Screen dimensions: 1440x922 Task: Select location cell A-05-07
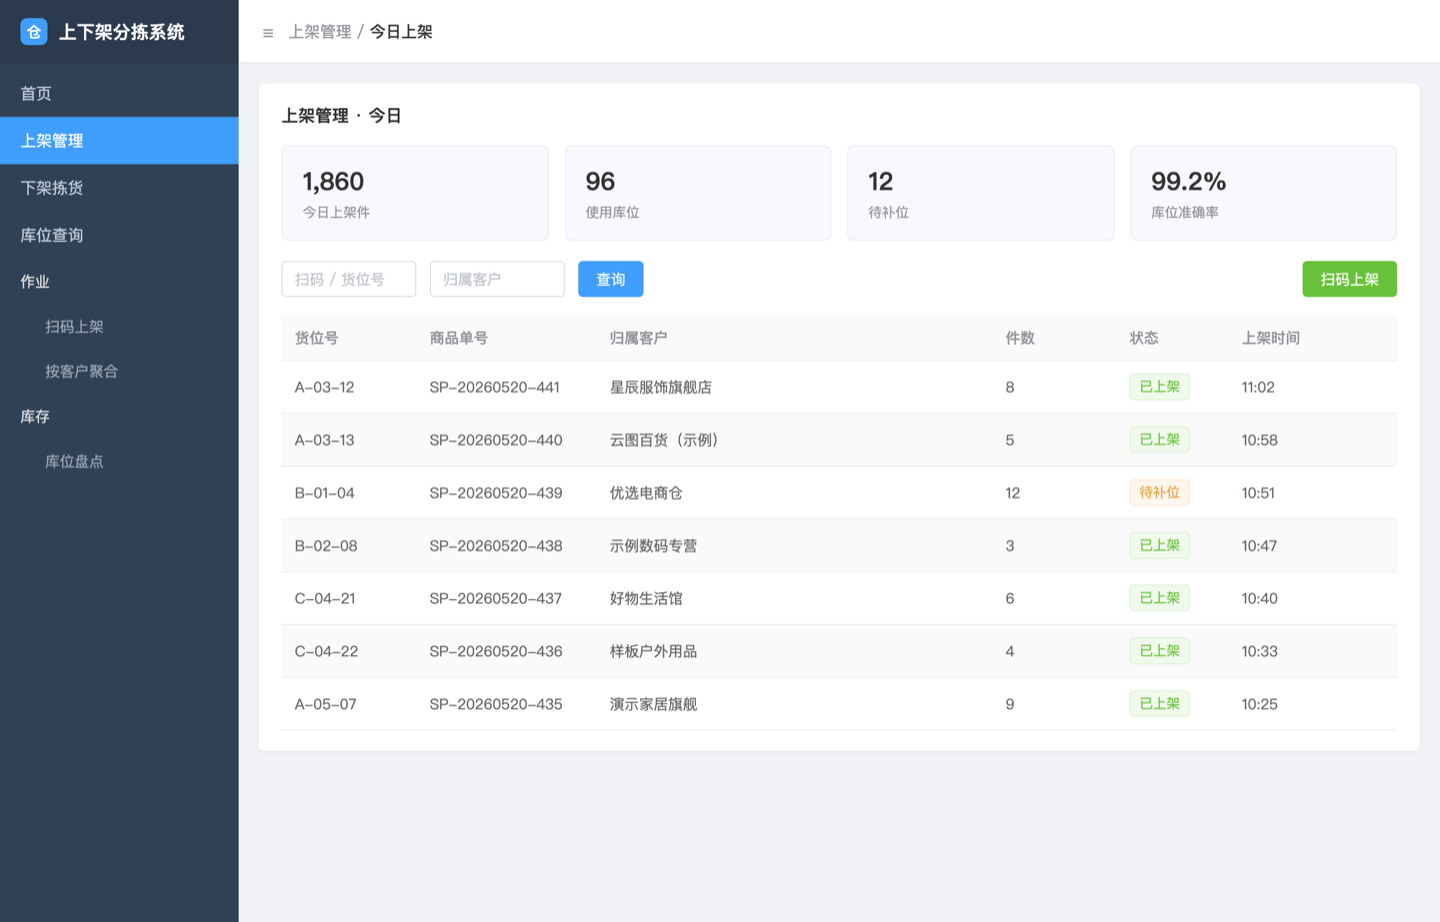coord(326,704)
